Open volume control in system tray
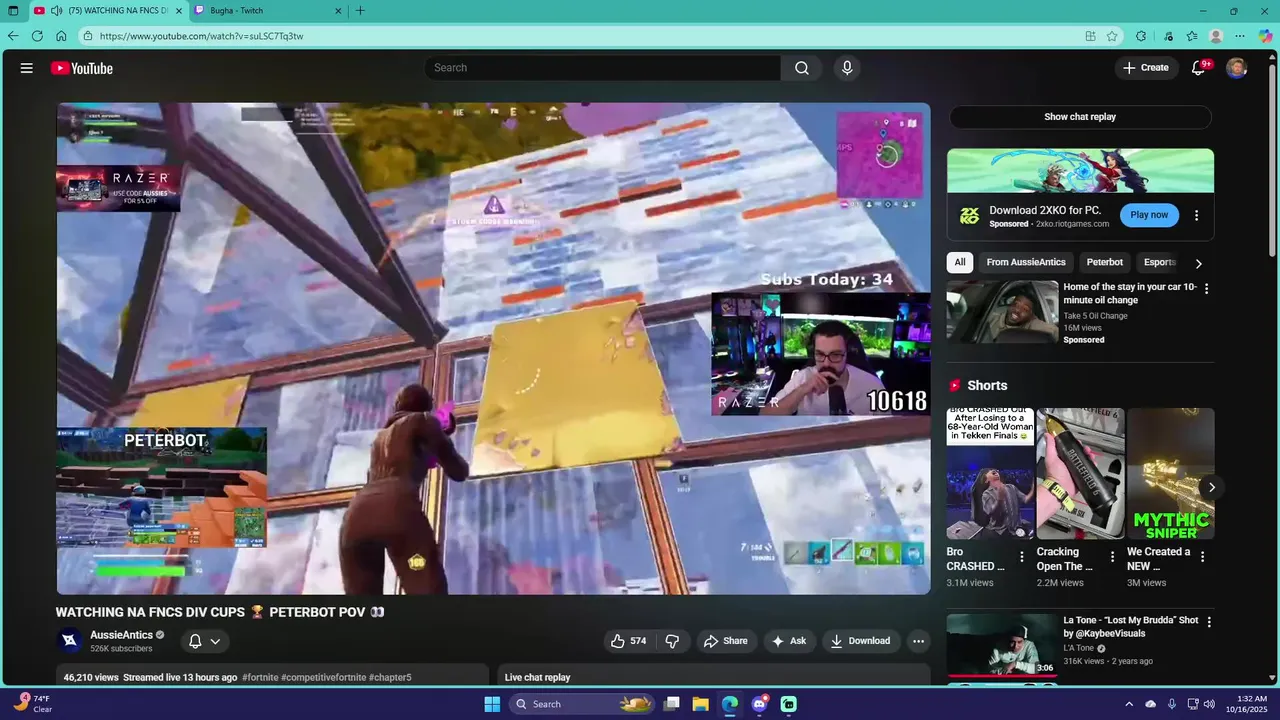Image resolution: width=1280 pixels, height=720 pixels. (1209, 704)
